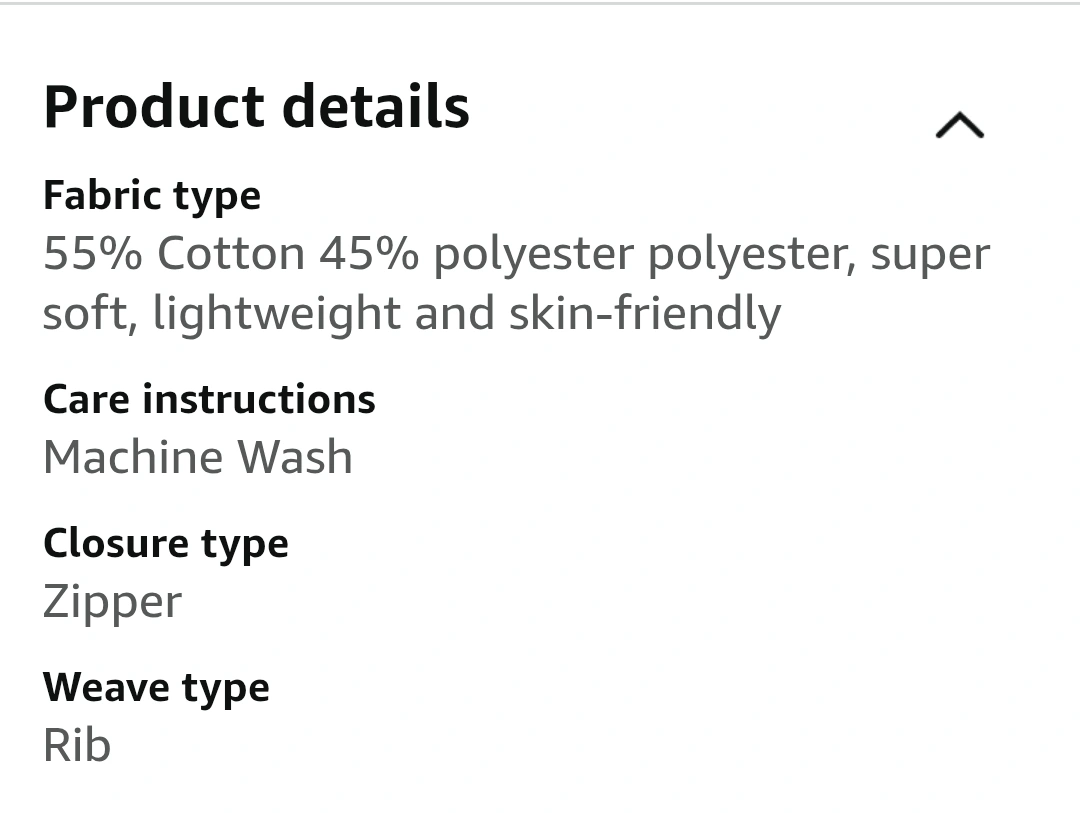Screen dimensions: 1080x813
Task: Click the Machine Wash value
Action: pyautogui.click(x=198, y=457)
